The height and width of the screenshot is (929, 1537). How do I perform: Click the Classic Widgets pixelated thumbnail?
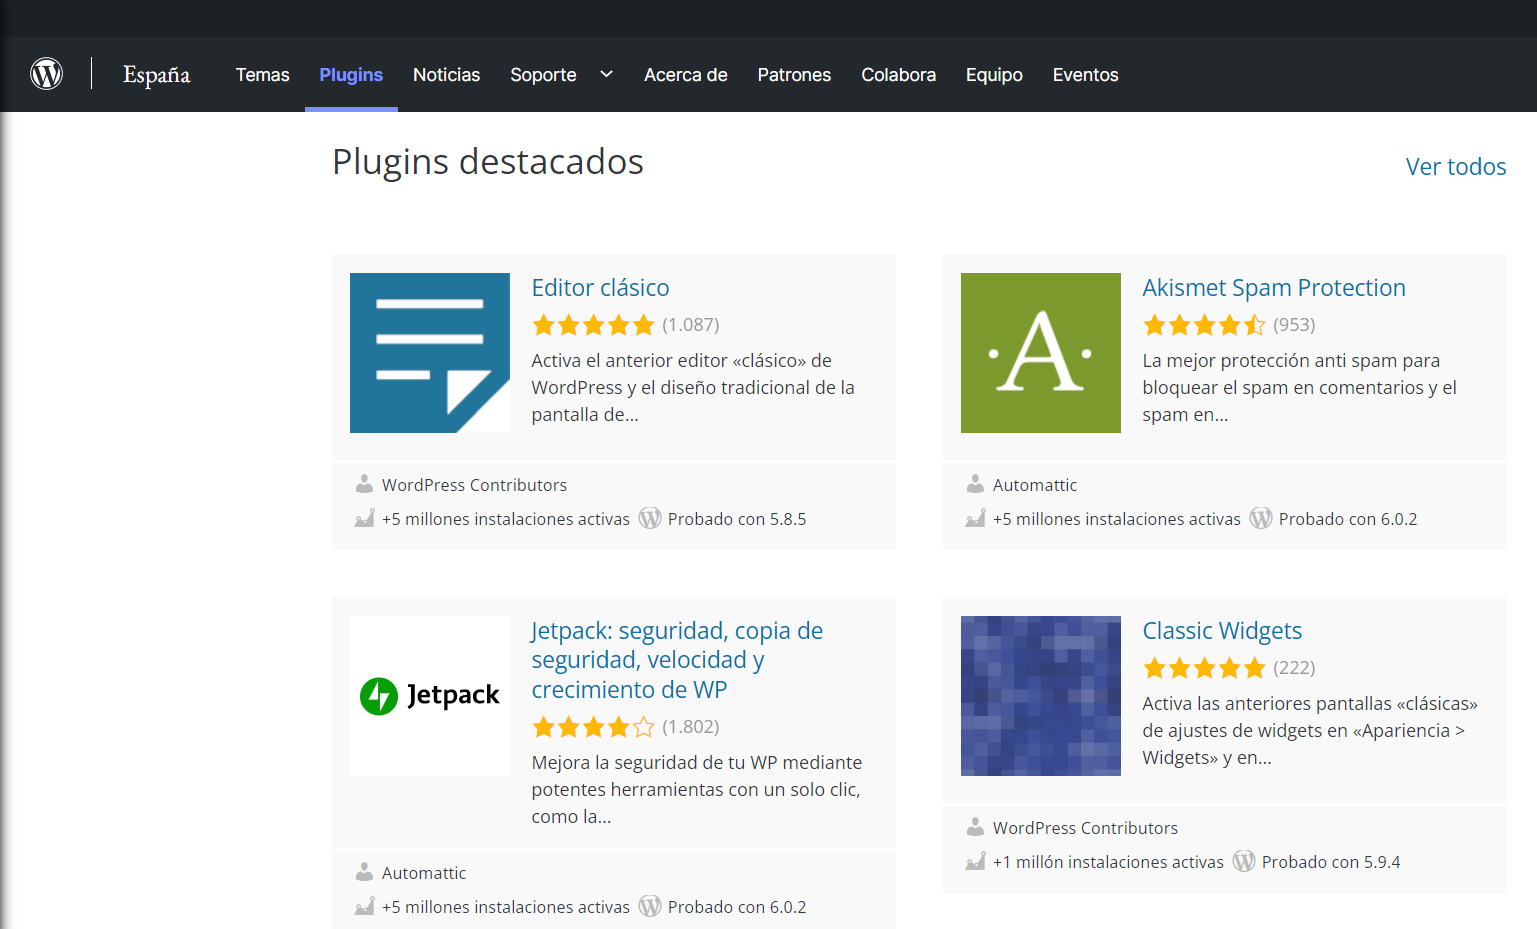tap(1041, 696)
